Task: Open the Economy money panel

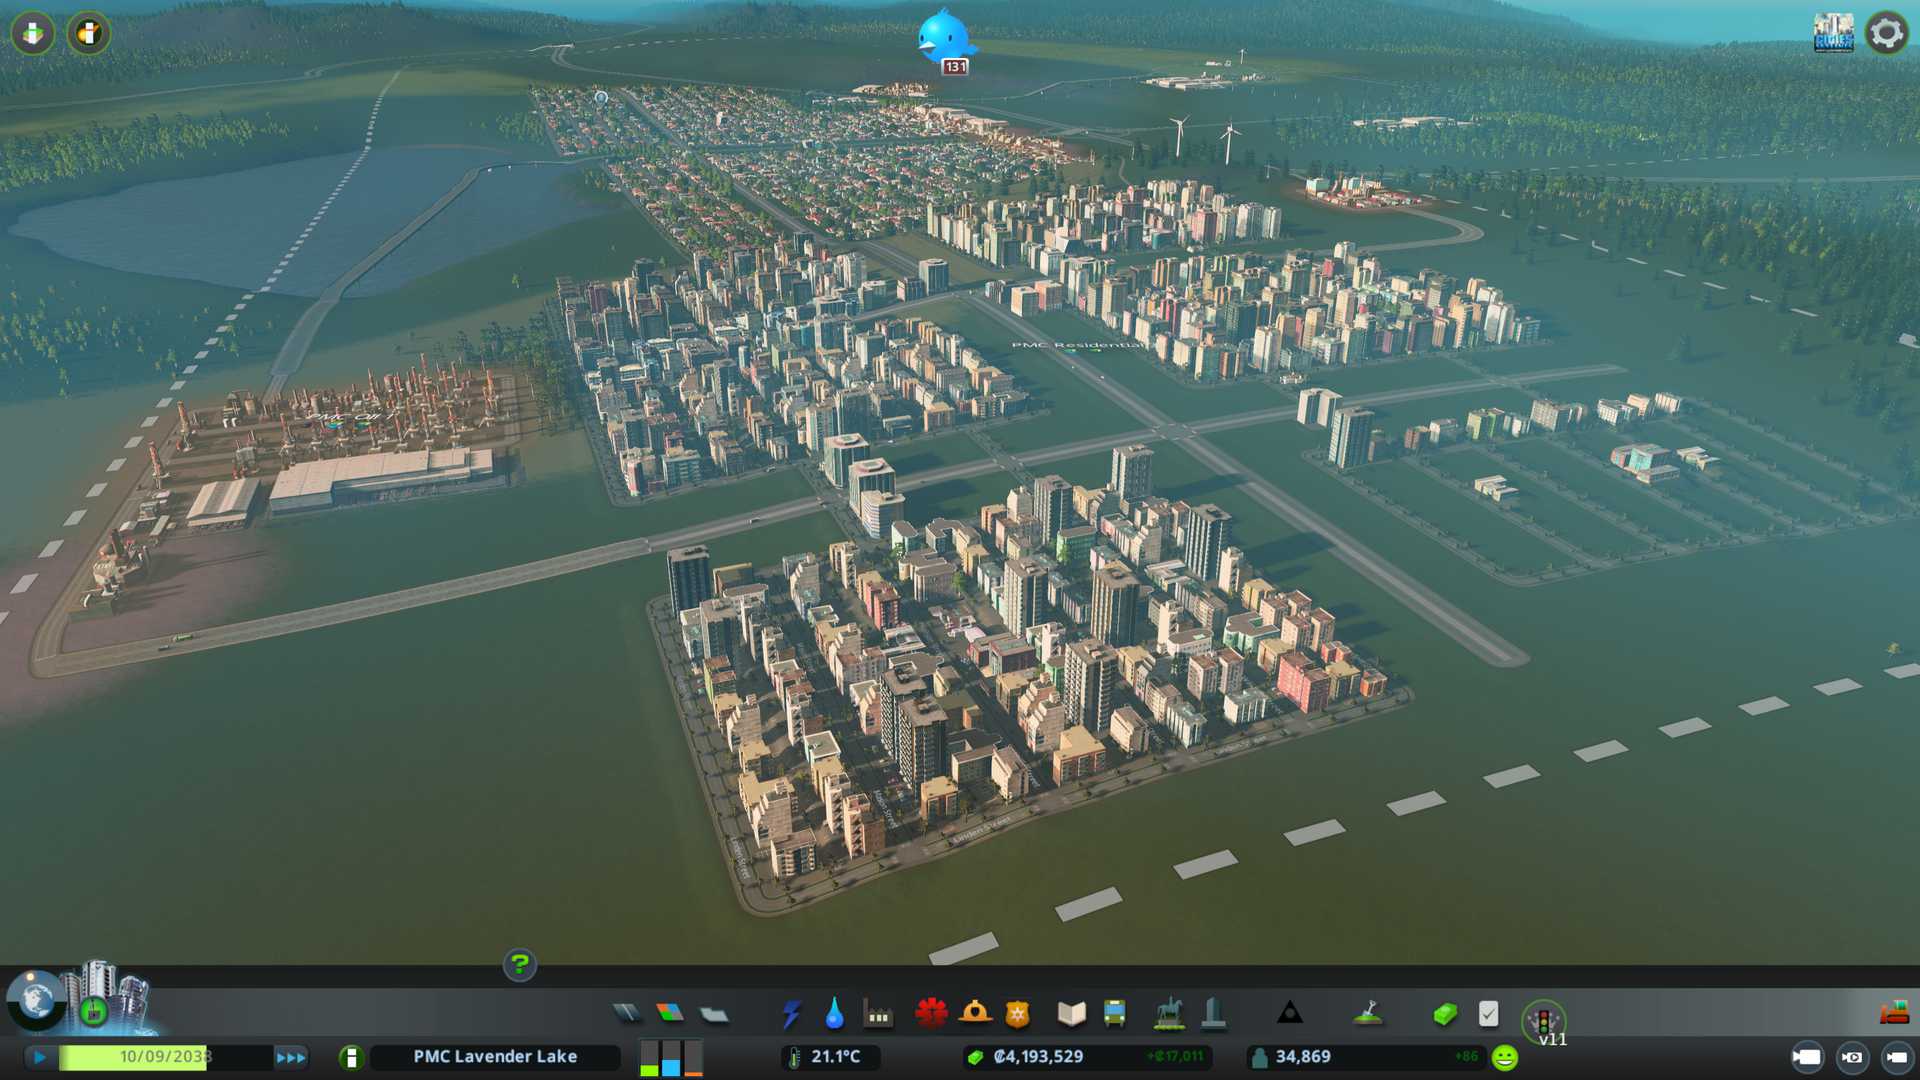Action: pos(1444,1014)
